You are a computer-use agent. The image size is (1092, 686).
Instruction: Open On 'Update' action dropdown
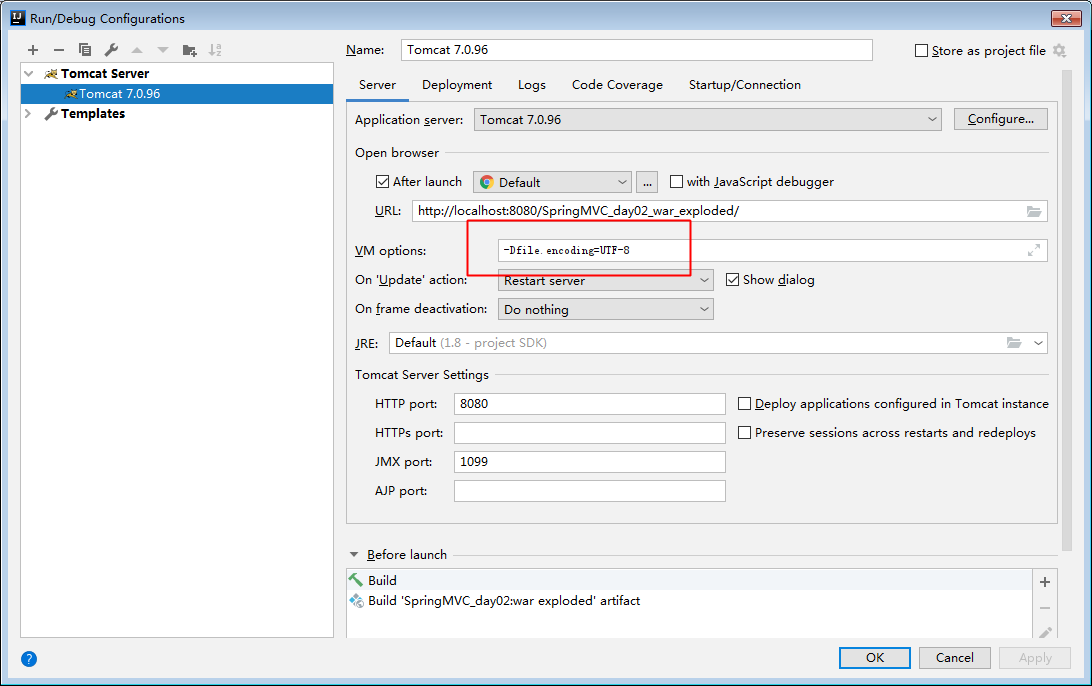[606, 281]
